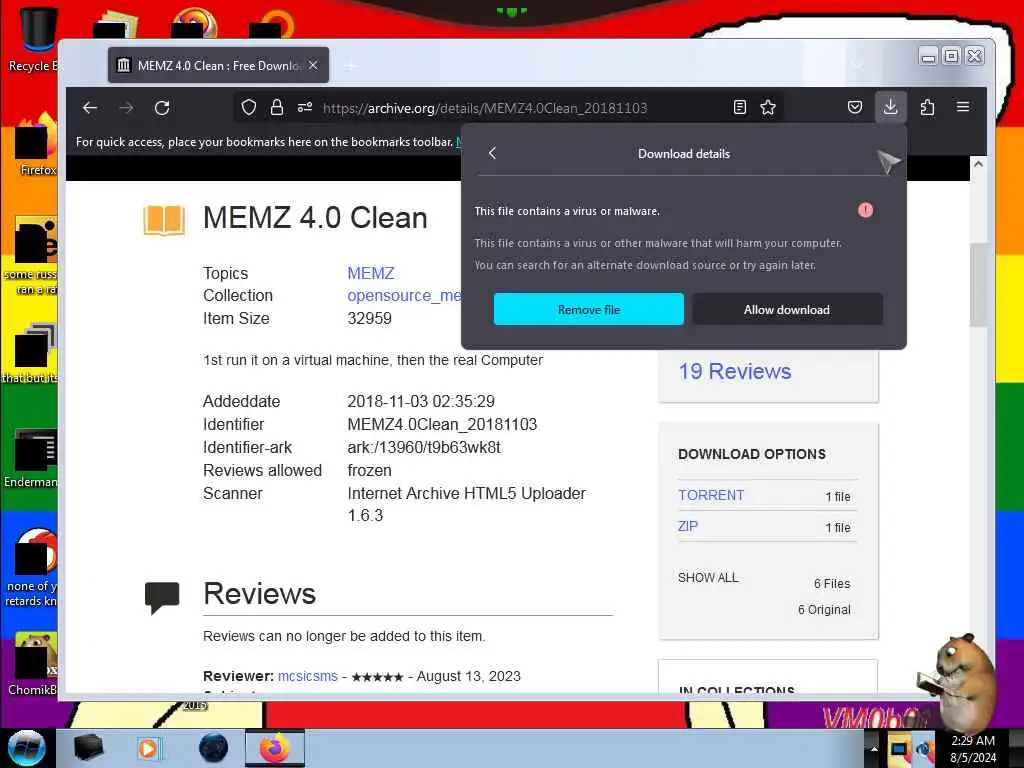Click the Reviews speech bubble icon
The width and height of the screenshot is (1024, 768).
tap(162, 597)
